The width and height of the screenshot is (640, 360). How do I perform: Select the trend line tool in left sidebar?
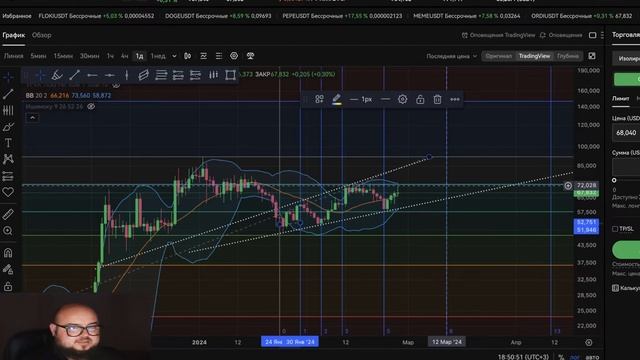click(8, 94)
